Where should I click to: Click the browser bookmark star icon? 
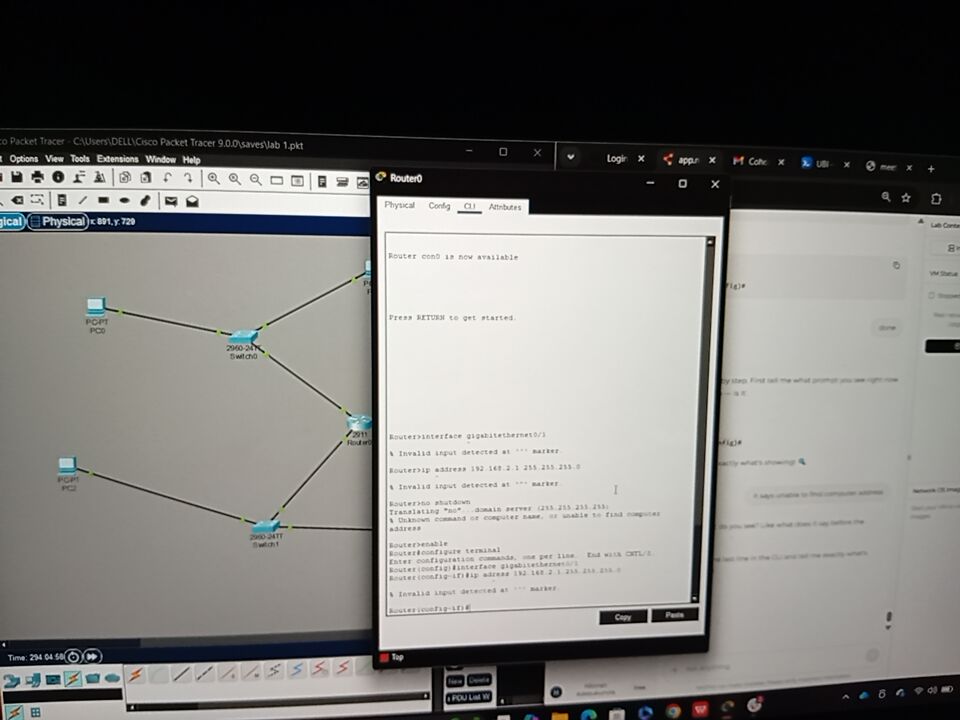point(906,197)
